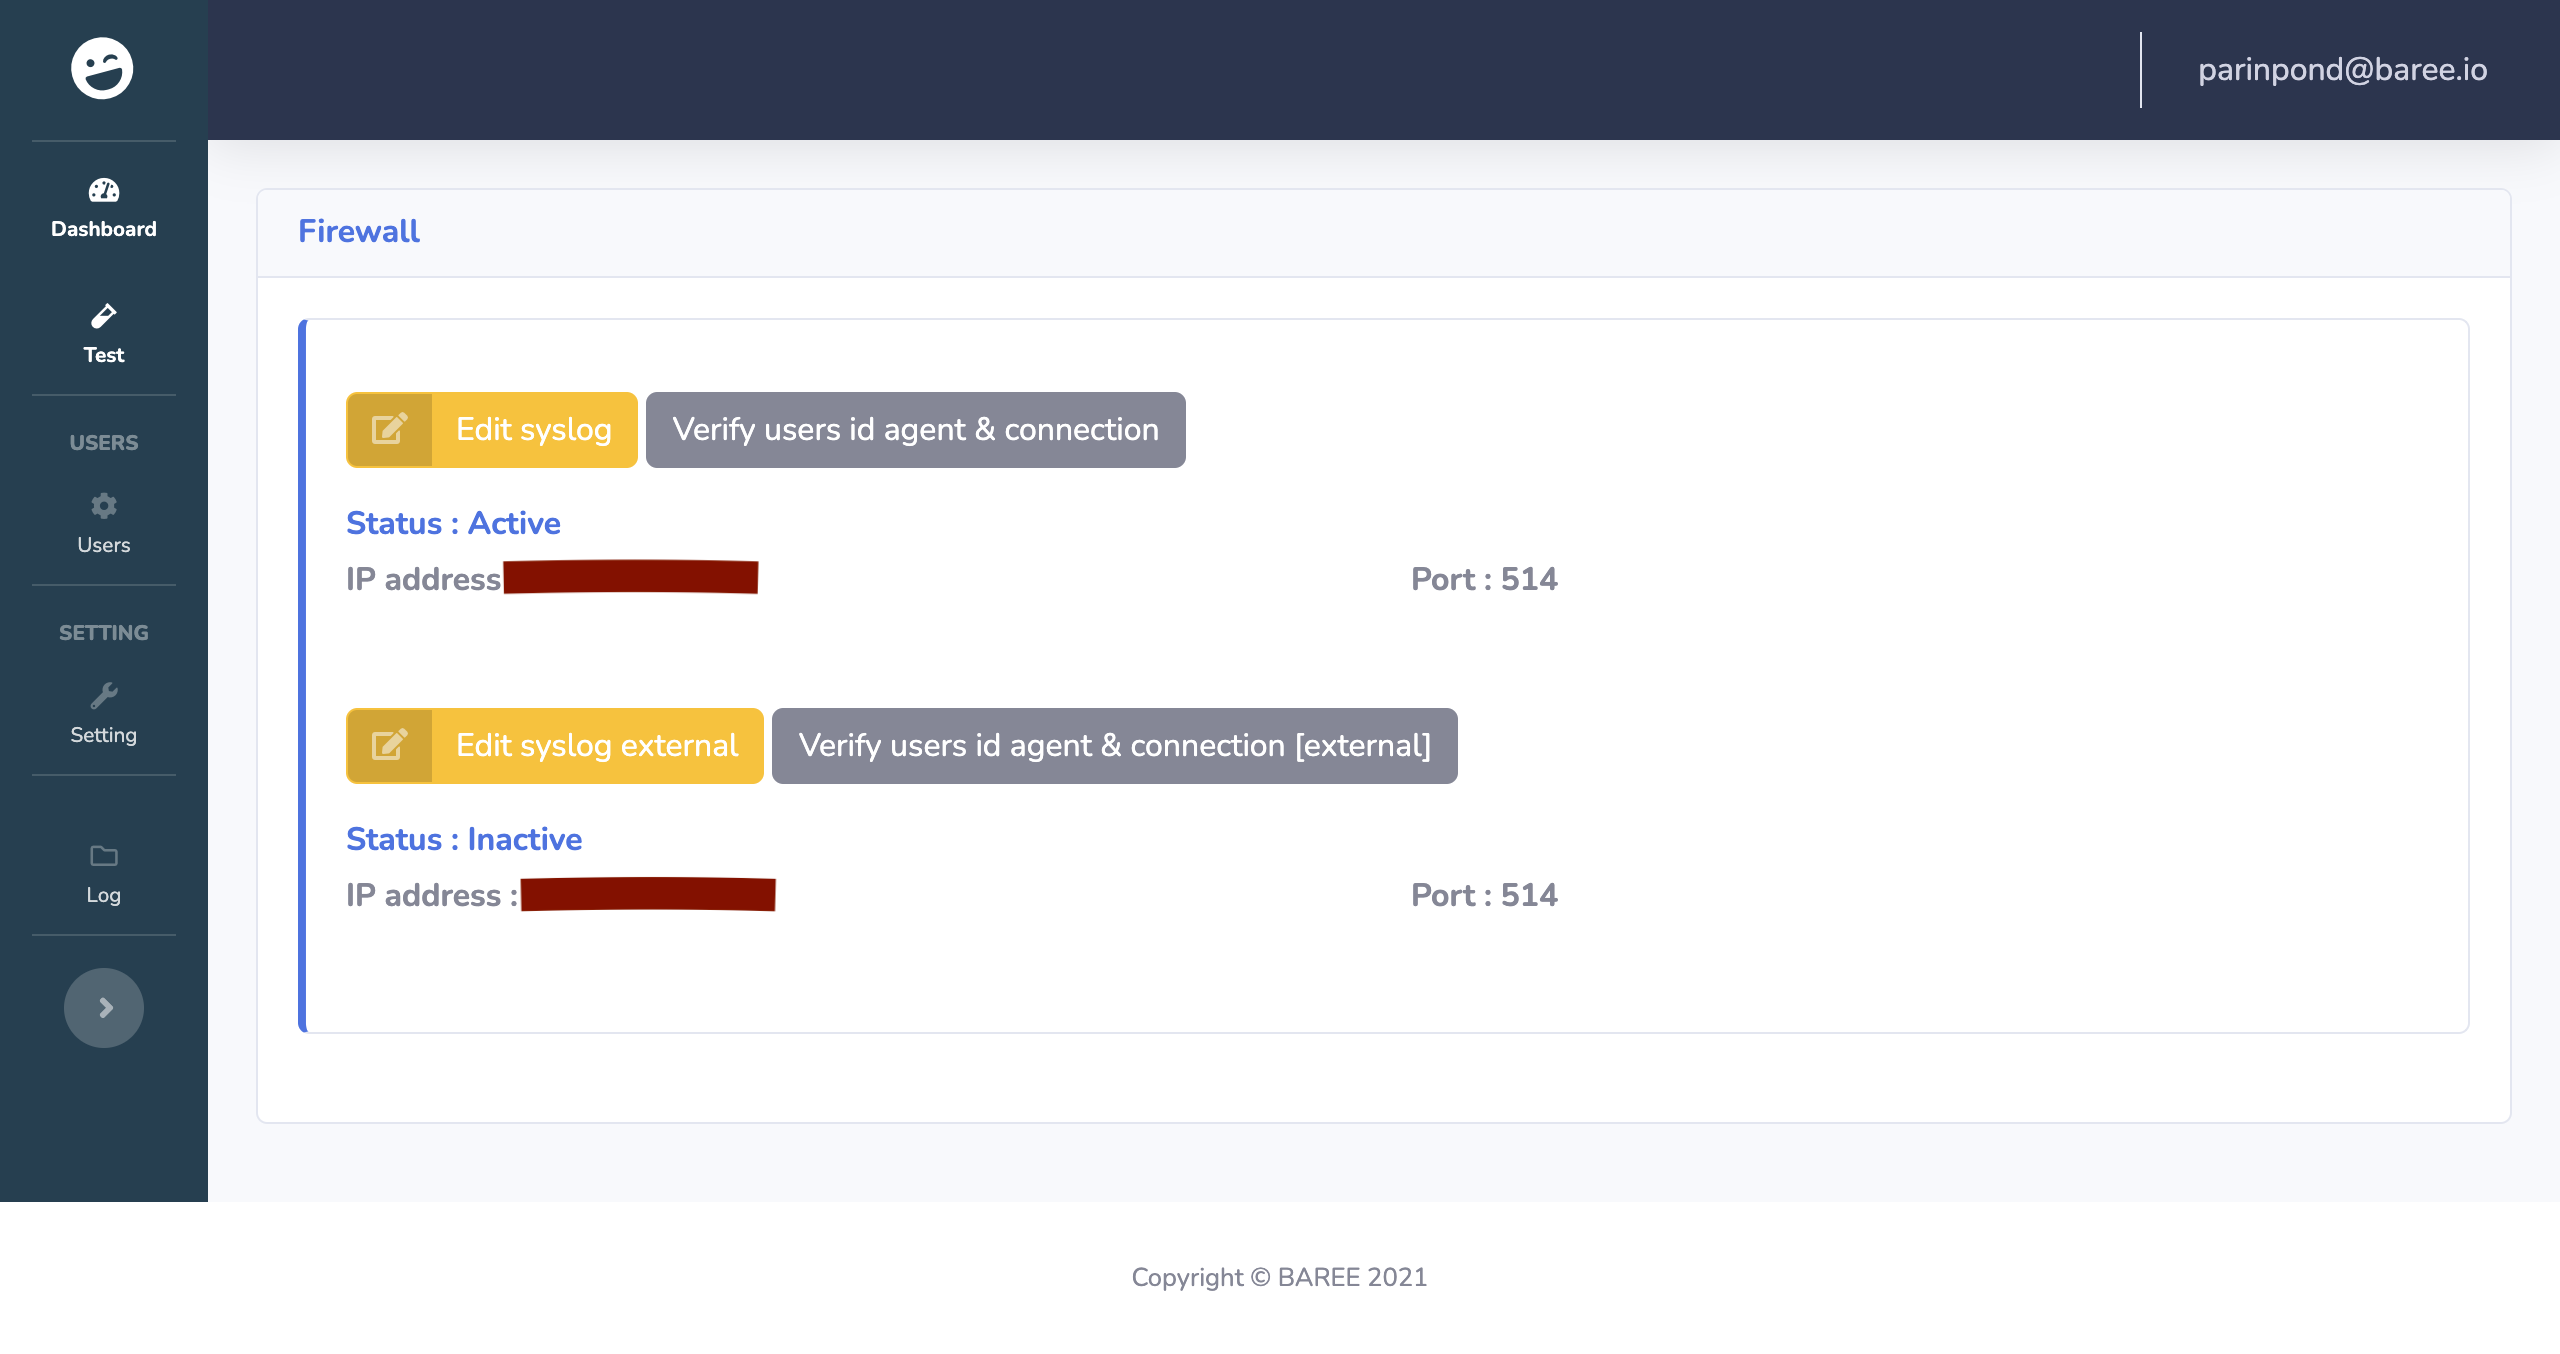Click Verify users id agent & connection

915,430
